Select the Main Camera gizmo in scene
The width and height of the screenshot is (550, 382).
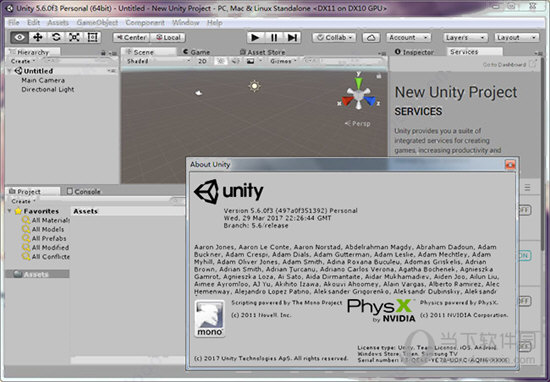199,93
